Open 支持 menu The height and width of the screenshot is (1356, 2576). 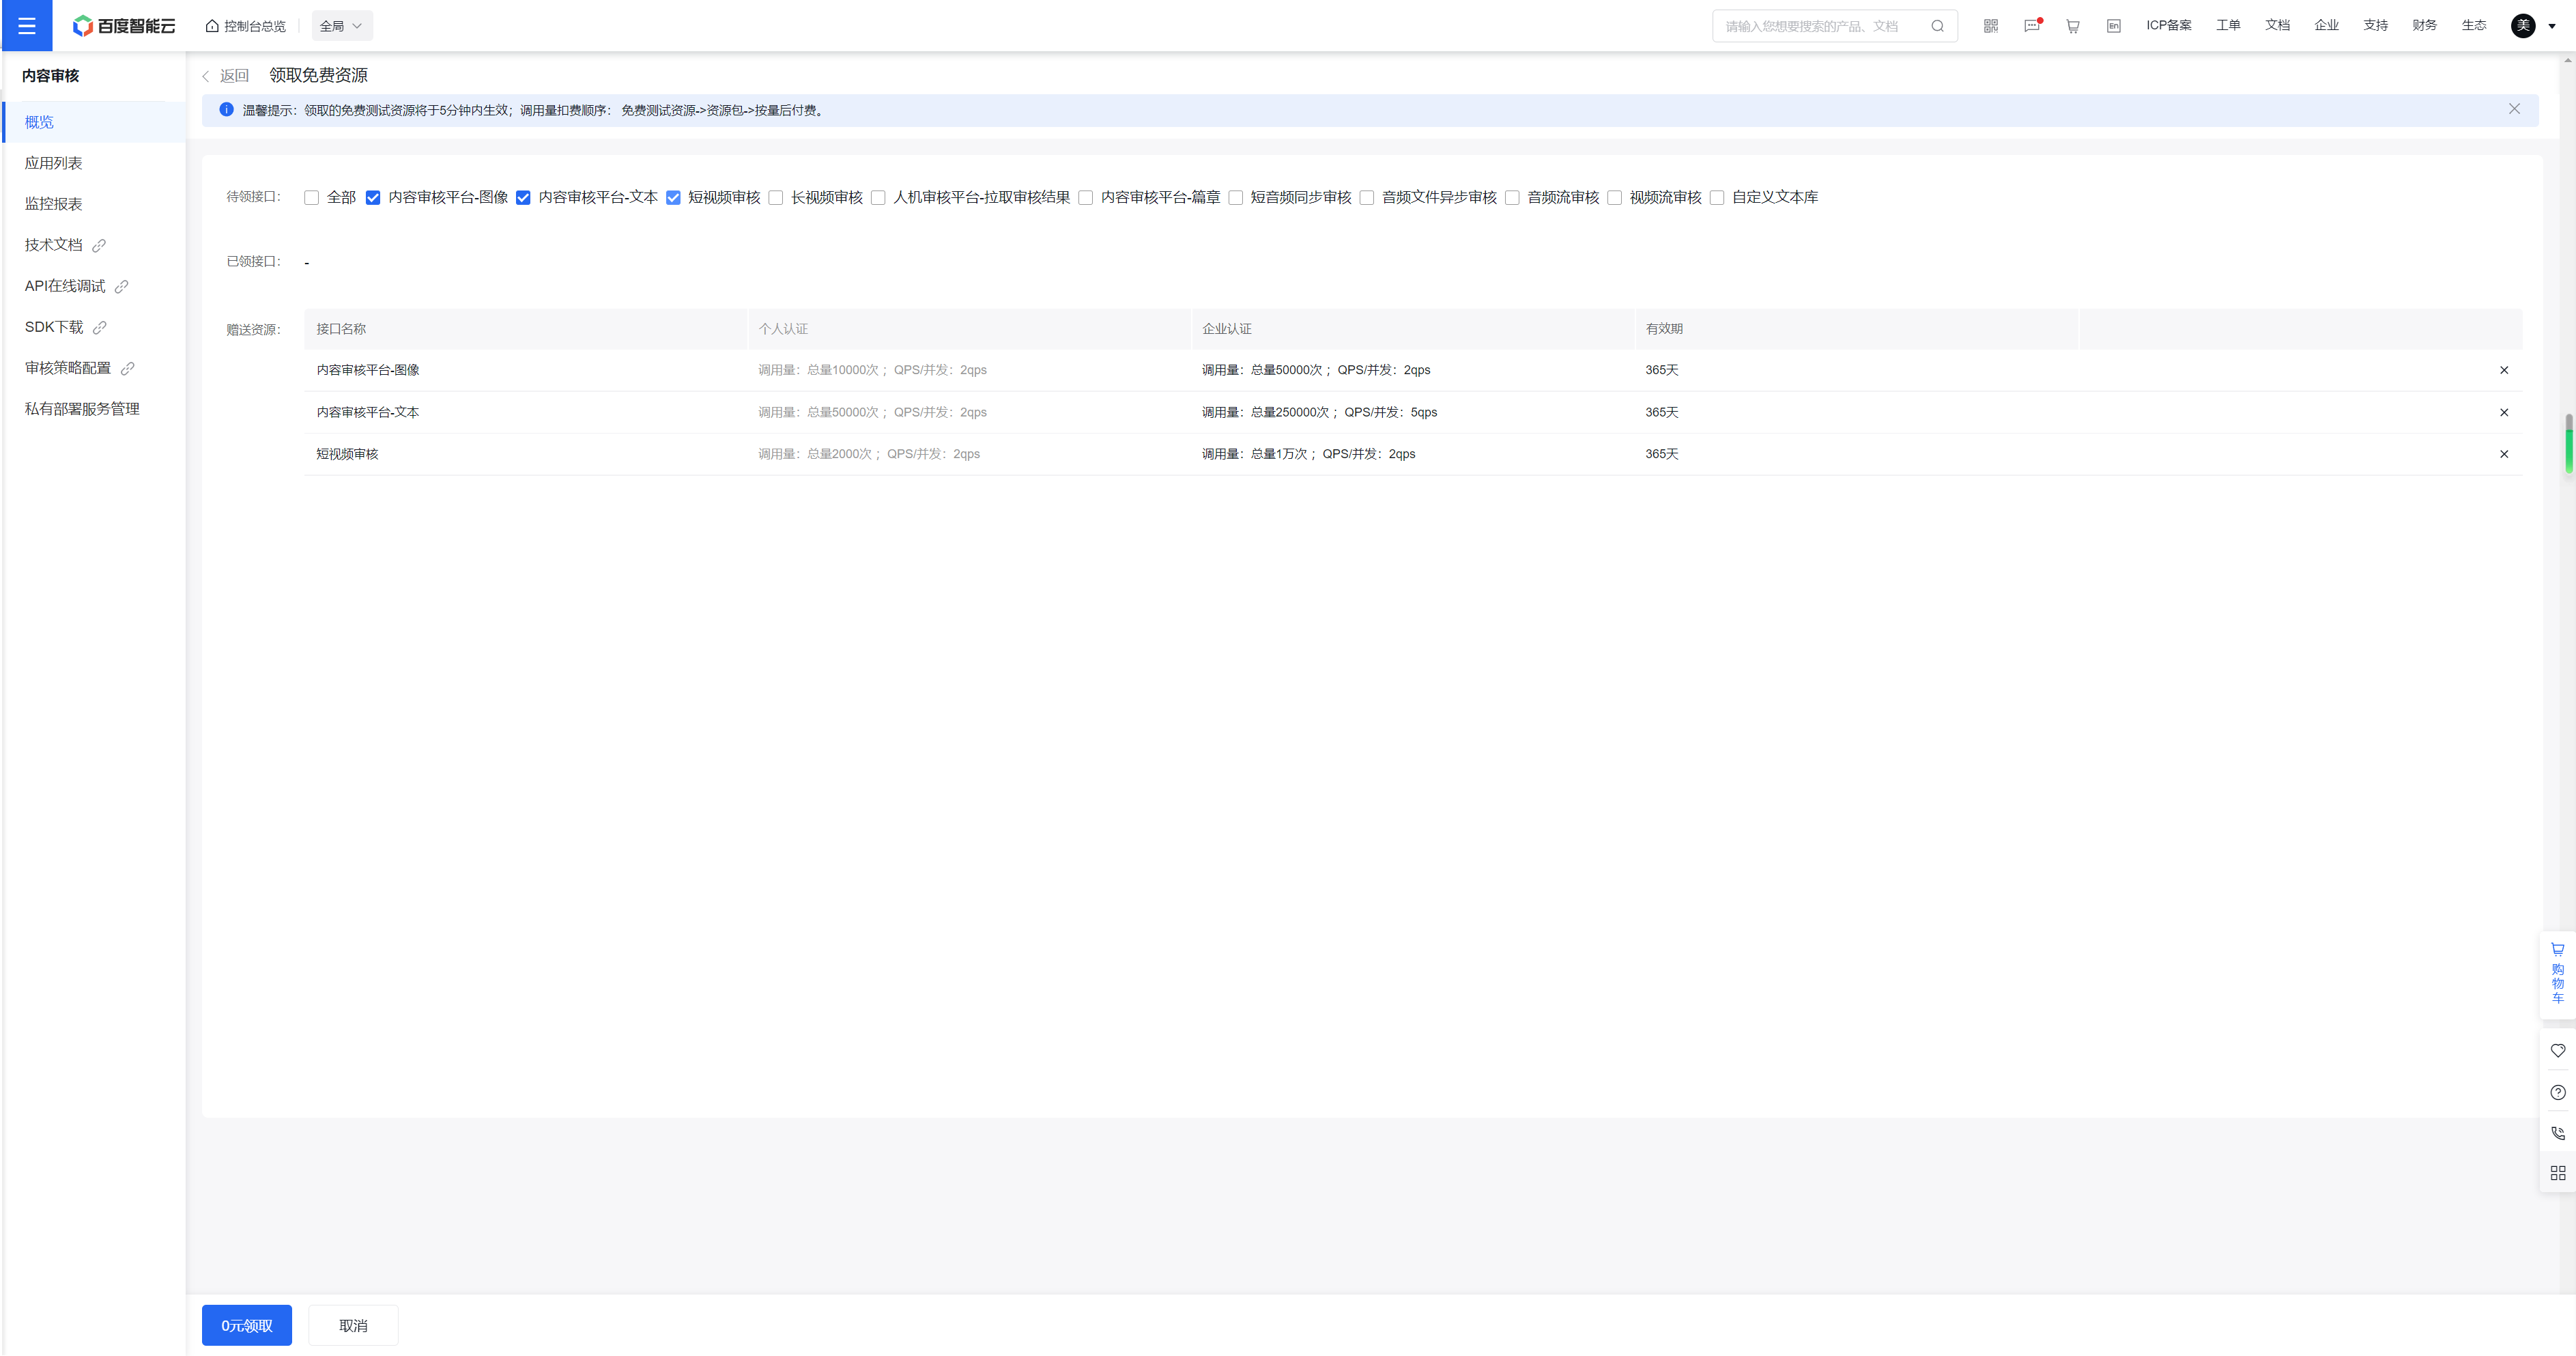(x=2375, y=26)
